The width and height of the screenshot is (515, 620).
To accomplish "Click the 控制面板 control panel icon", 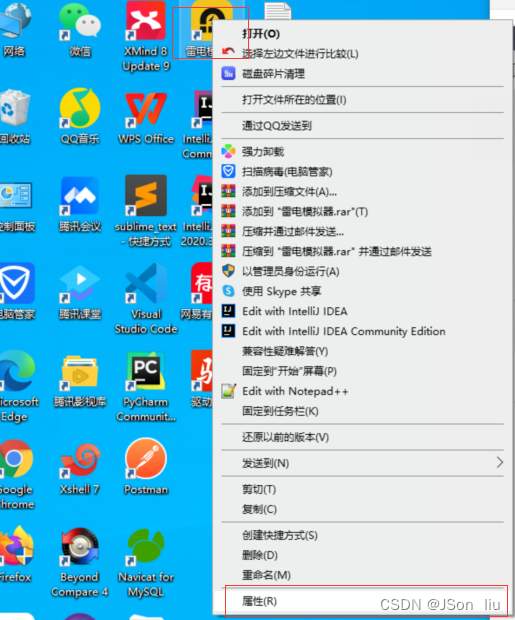I will [15, 196].
